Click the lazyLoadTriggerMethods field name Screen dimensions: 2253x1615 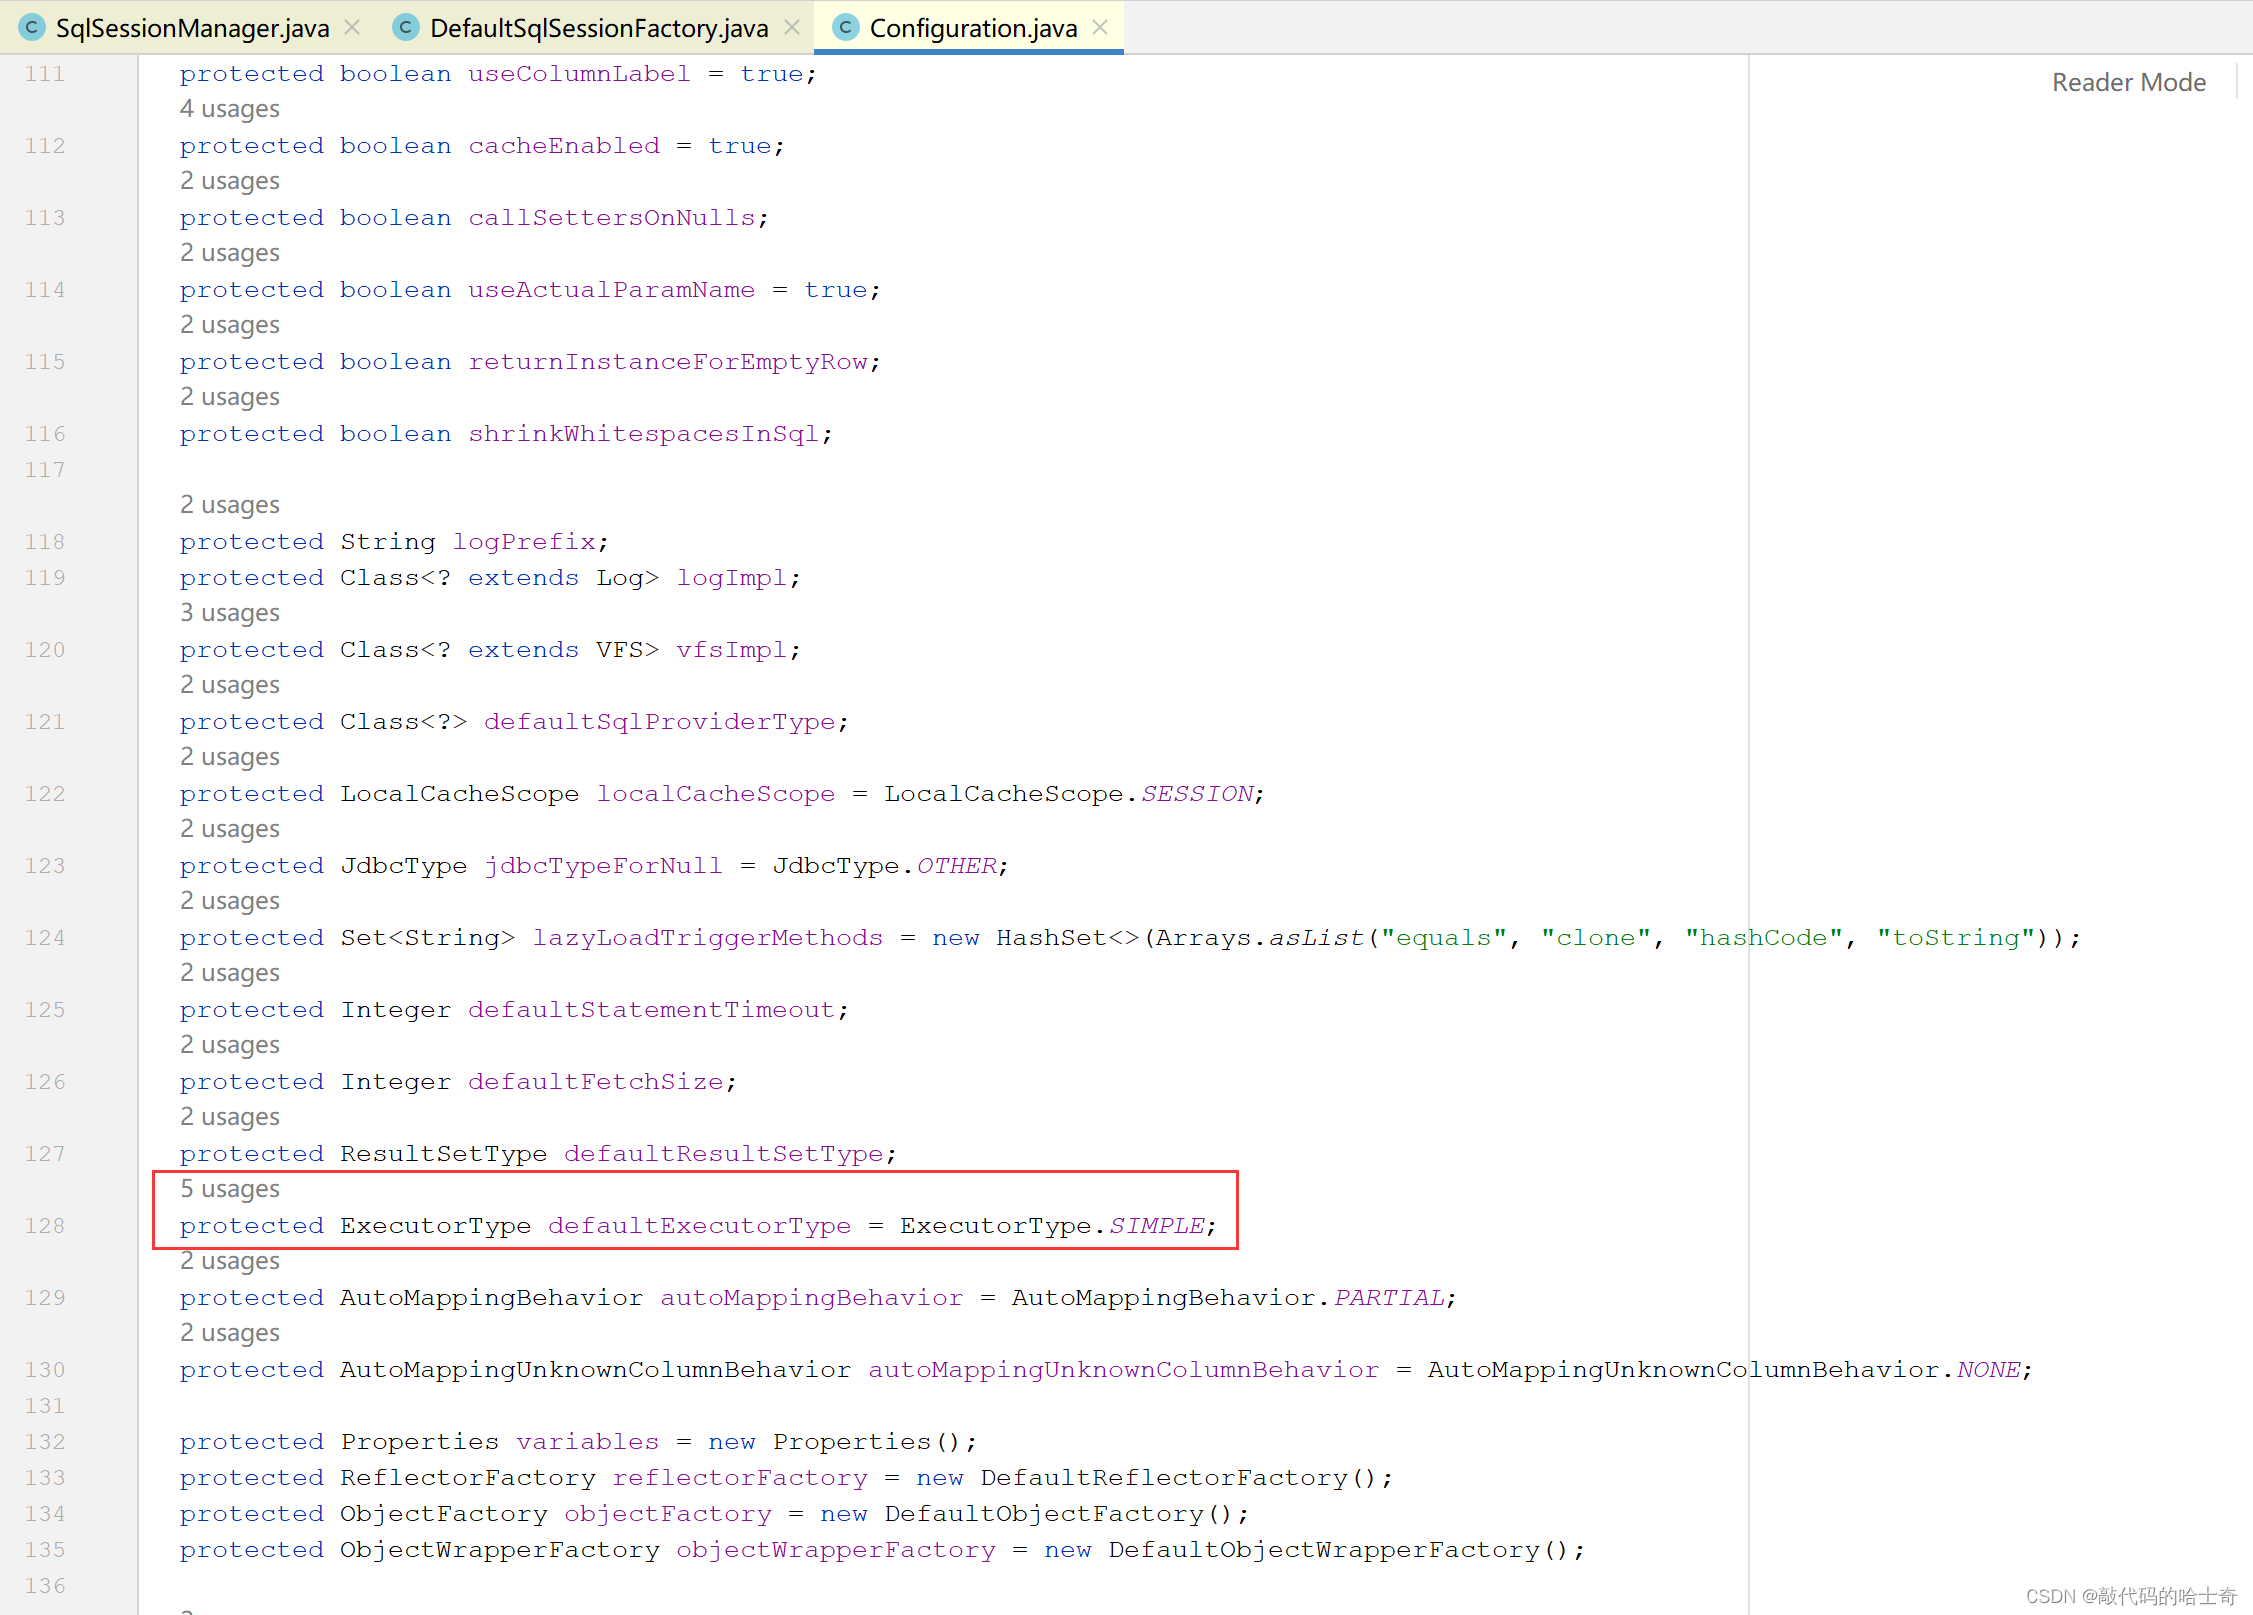point(707,938)
